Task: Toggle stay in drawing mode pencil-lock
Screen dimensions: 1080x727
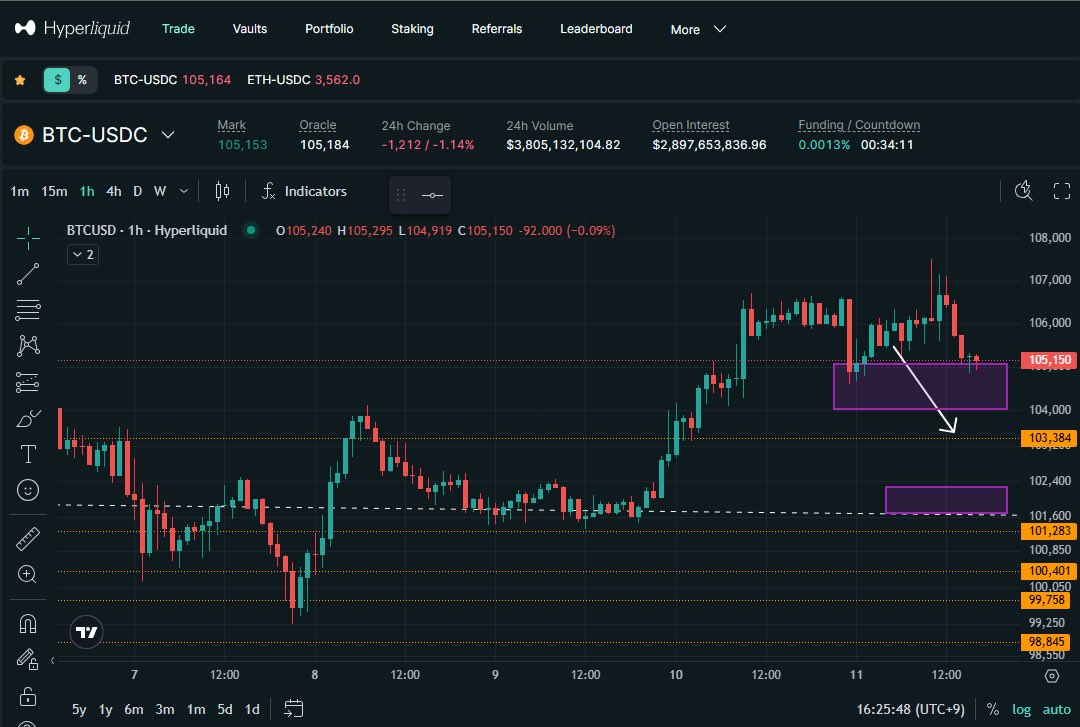Action: tap(28, 659)
